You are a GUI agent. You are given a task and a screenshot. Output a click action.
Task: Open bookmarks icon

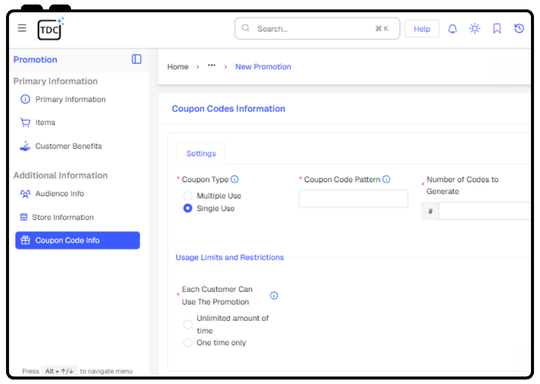(x=497, y=29)
